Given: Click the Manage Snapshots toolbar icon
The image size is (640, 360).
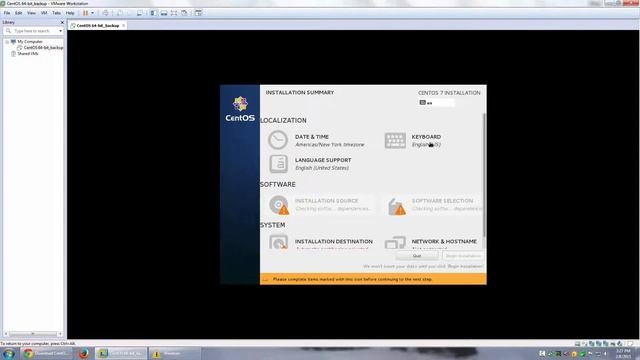Looking at the screenshot, I should point(140,13).
